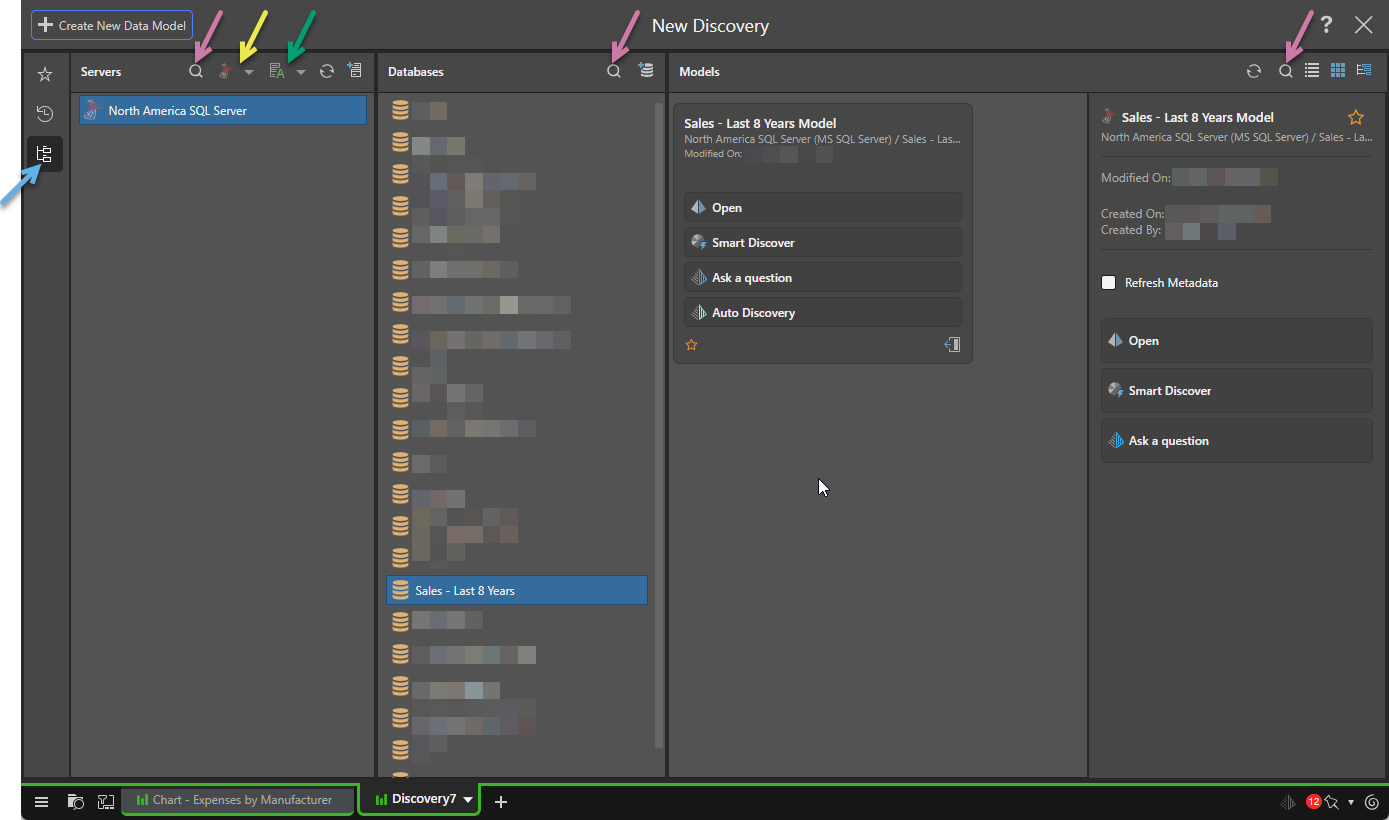Click the search icon in Databases panel
Image resolution: width=1389 pixels, height=820 pixels.
click(614, 71)
